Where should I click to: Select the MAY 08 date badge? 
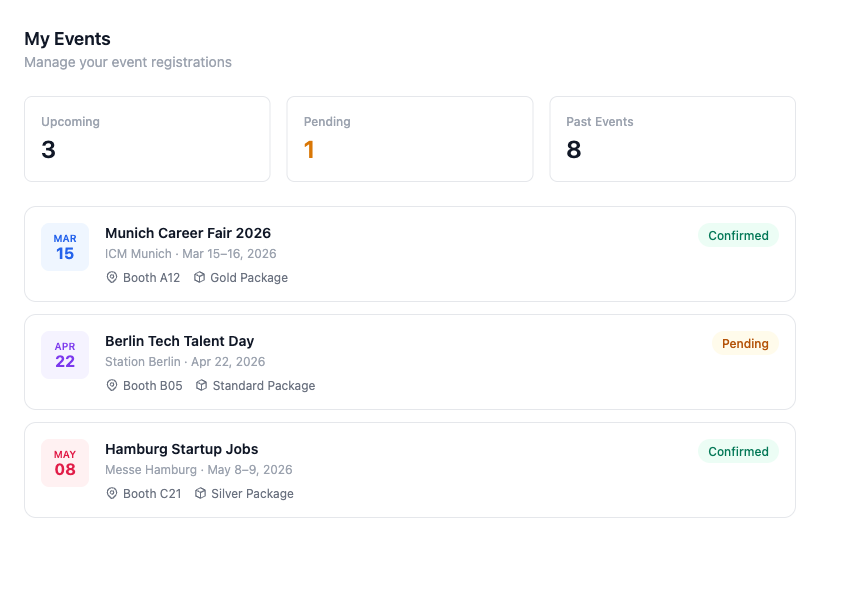pos(64,463)
